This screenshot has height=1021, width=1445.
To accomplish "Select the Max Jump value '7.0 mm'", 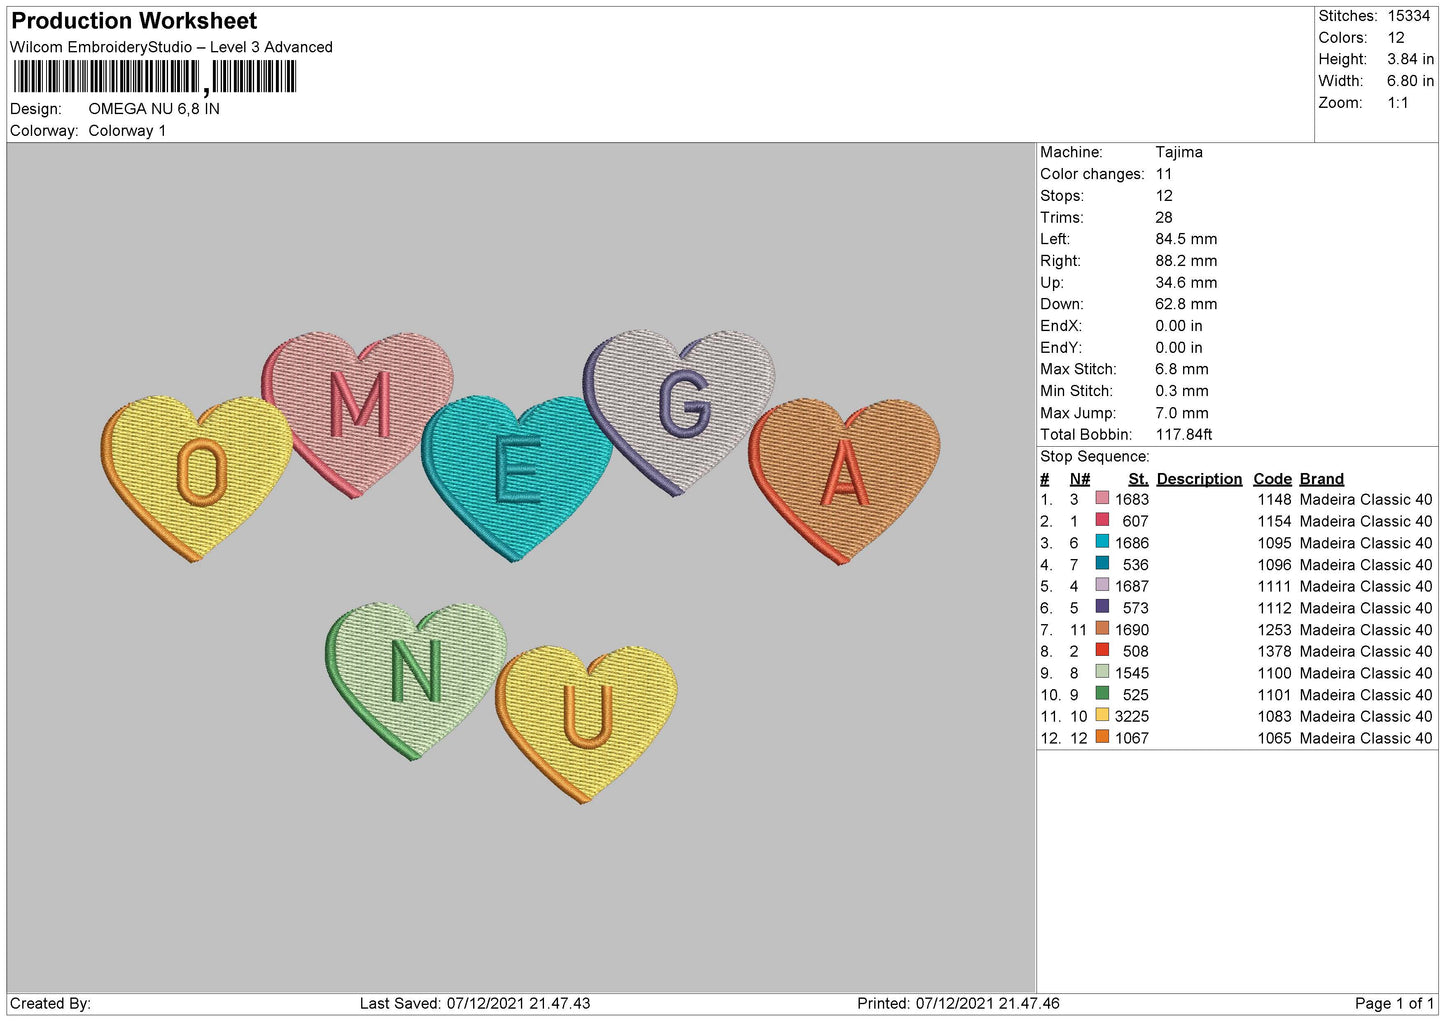I will [x=1182, y=413].
